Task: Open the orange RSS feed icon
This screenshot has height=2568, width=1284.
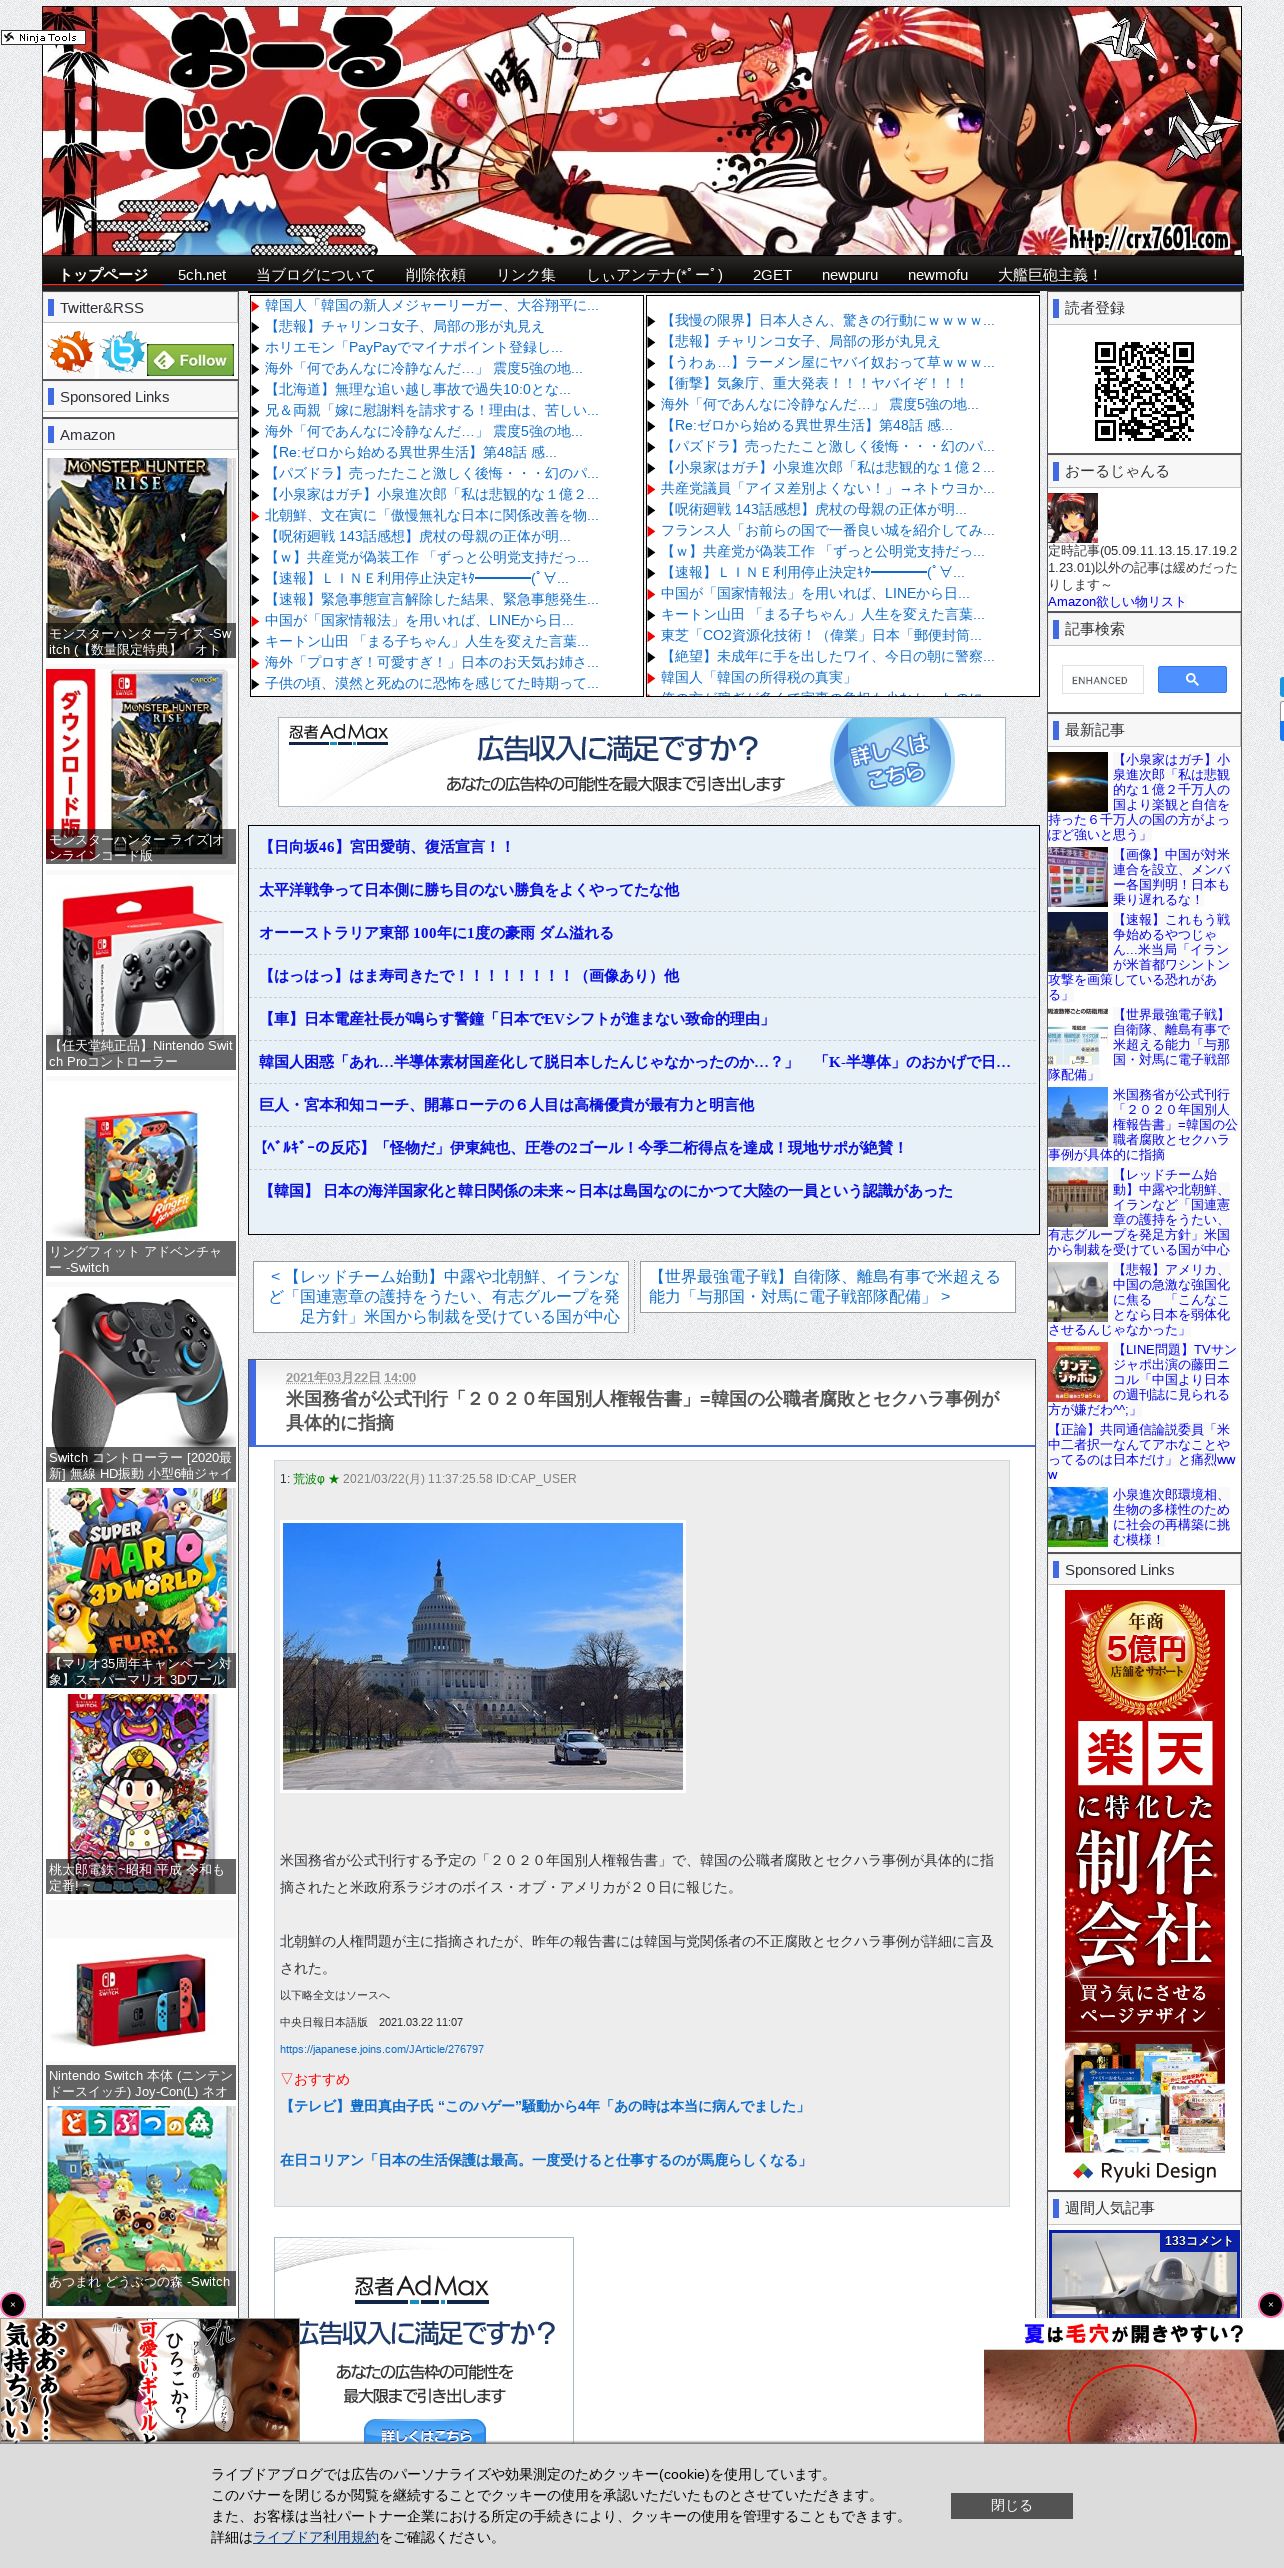Action: coord(71,353)
